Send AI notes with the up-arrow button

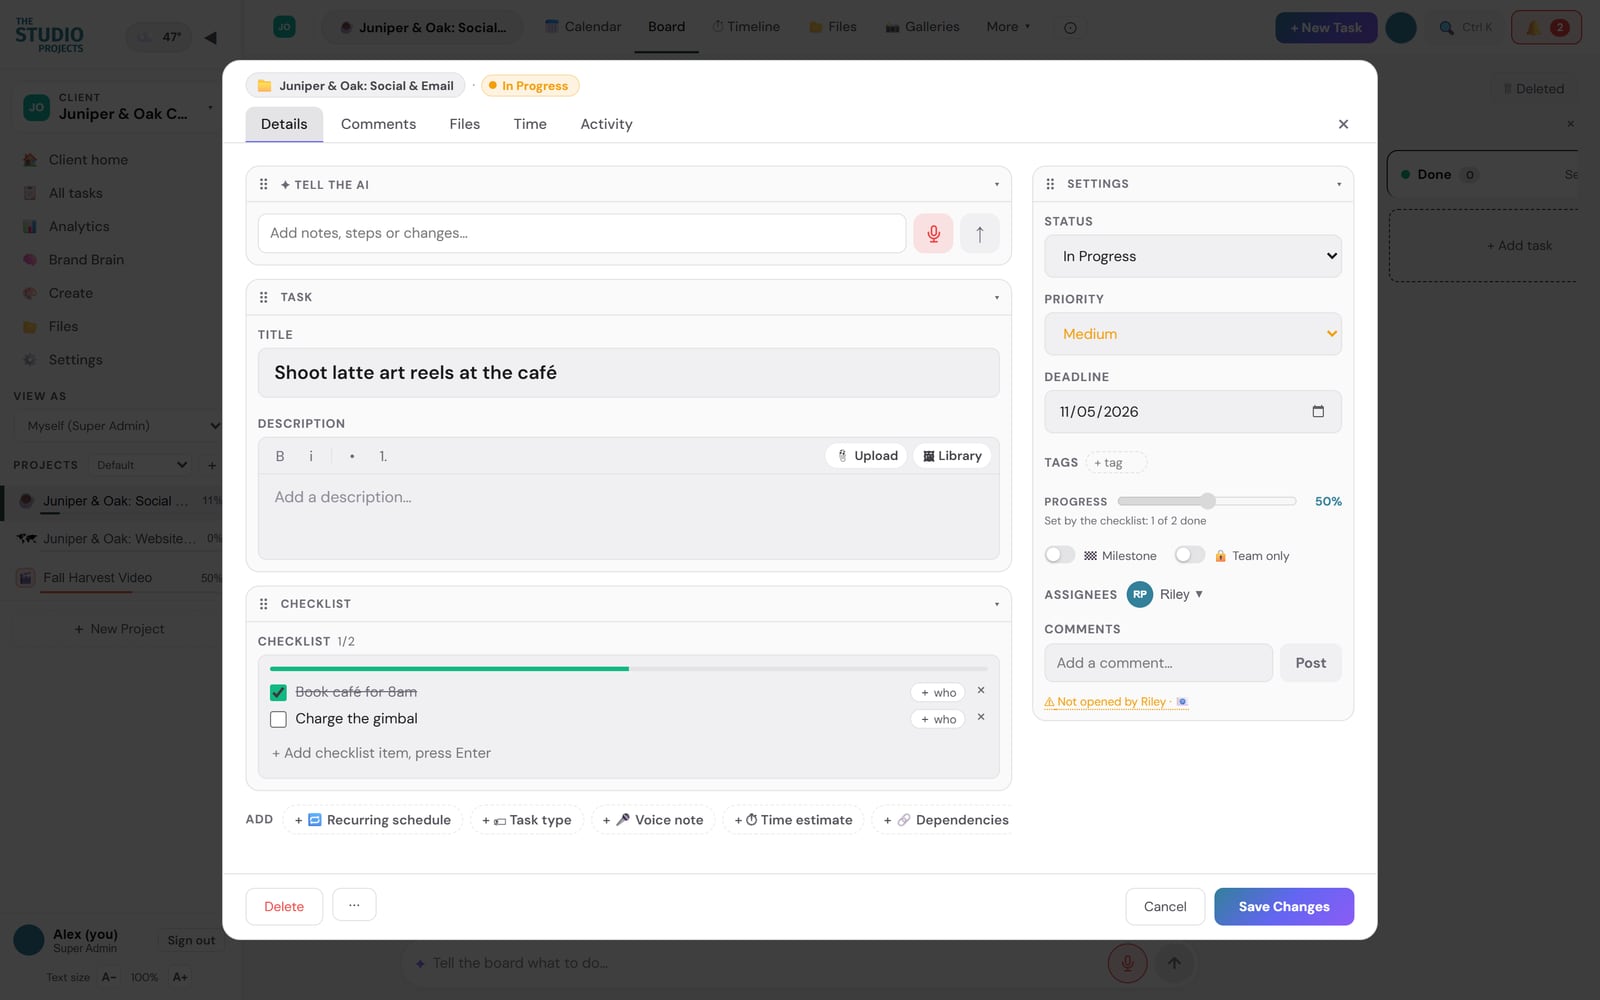coord(980,233)
